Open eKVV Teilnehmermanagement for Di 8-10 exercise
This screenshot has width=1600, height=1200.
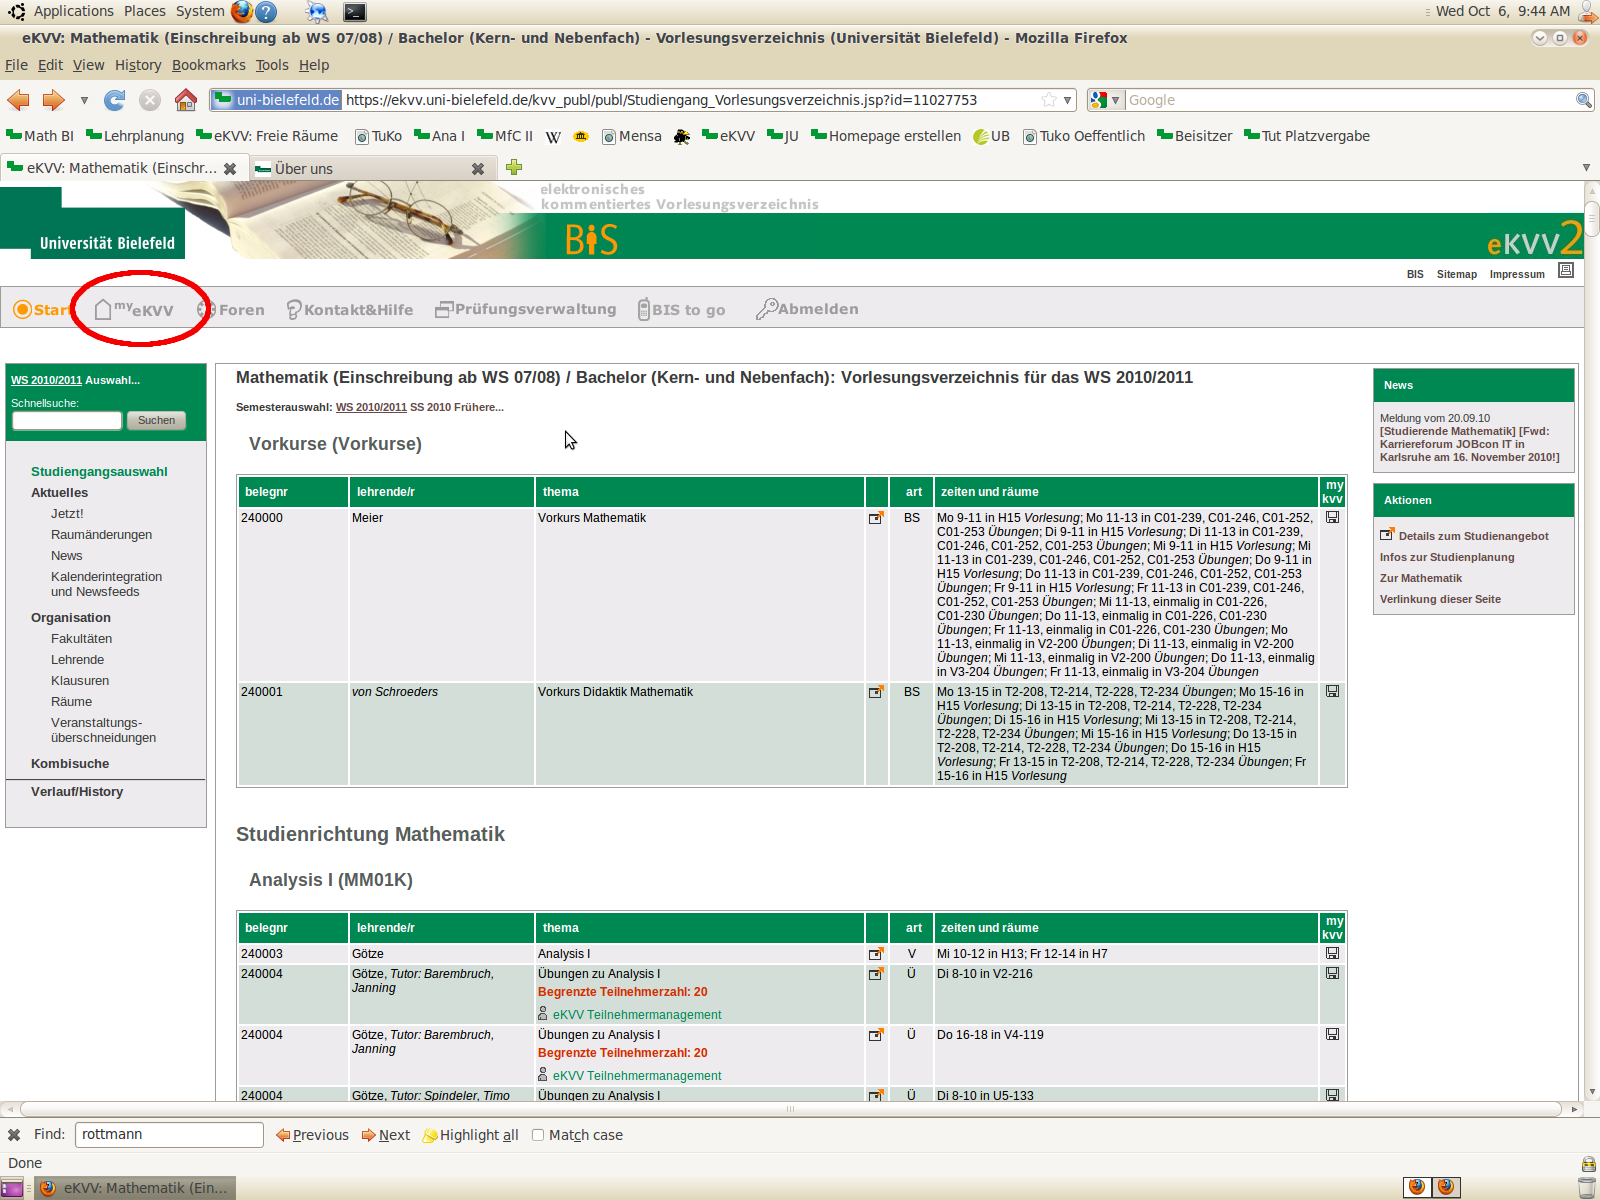tap(637, 1015)
